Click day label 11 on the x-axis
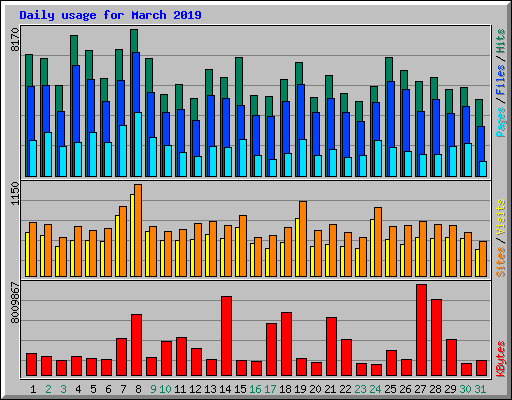 [180, 389]
